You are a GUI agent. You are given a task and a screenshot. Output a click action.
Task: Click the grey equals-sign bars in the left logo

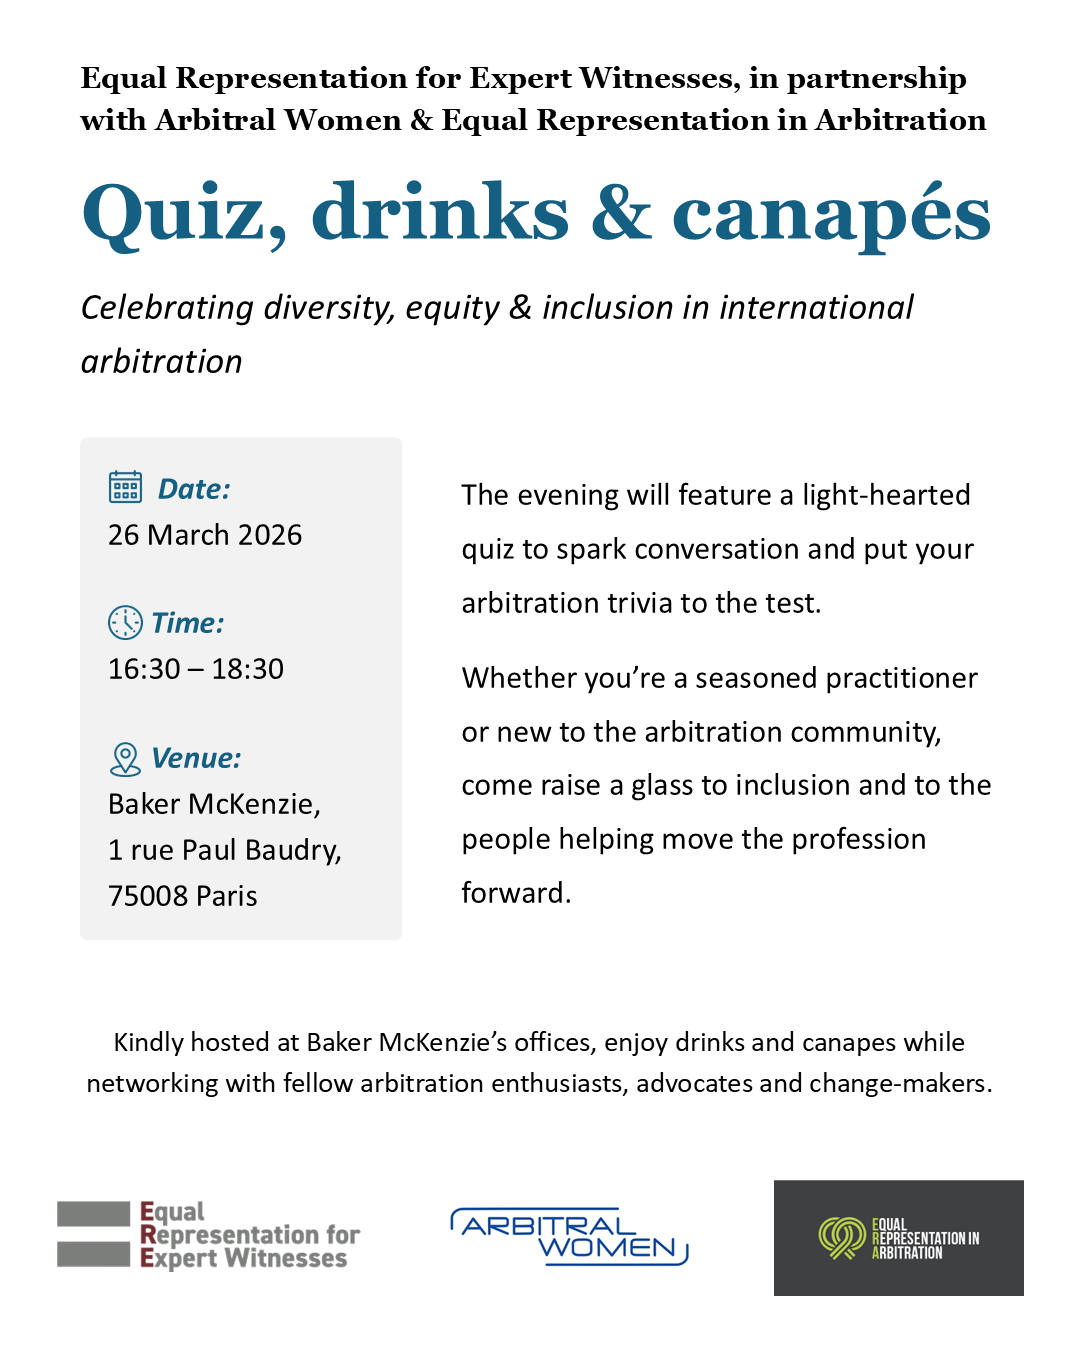click(93, 1234)
